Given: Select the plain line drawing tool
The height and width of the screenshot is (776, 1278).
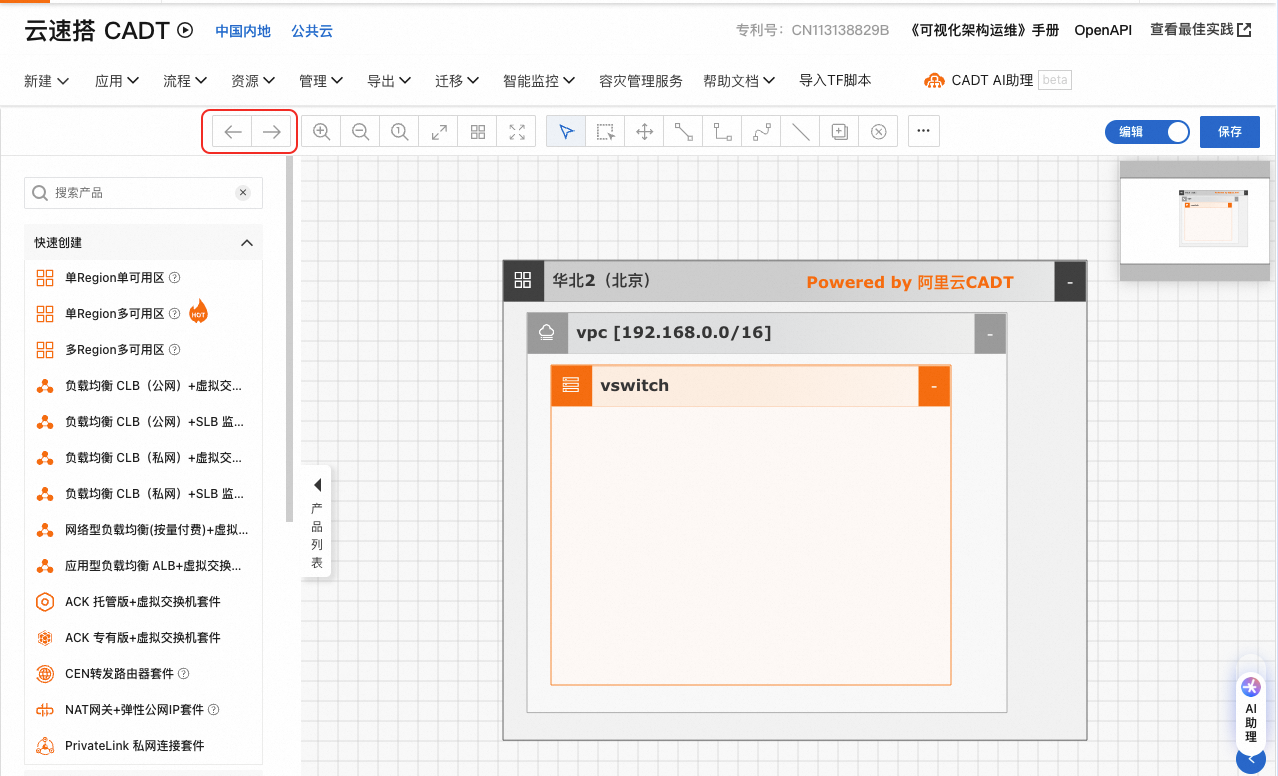Looking at the screenshot, I should [x=800, y=132].
